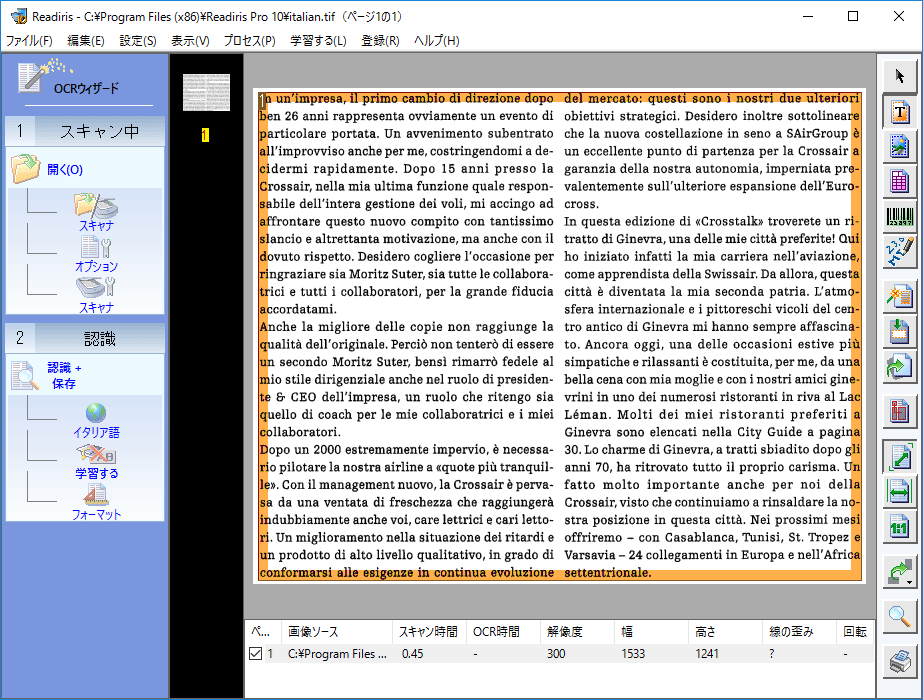The height and width of the screenshot is (700, 923).
Task: Open file with 開く(O) button
Action: coord(48,170)
